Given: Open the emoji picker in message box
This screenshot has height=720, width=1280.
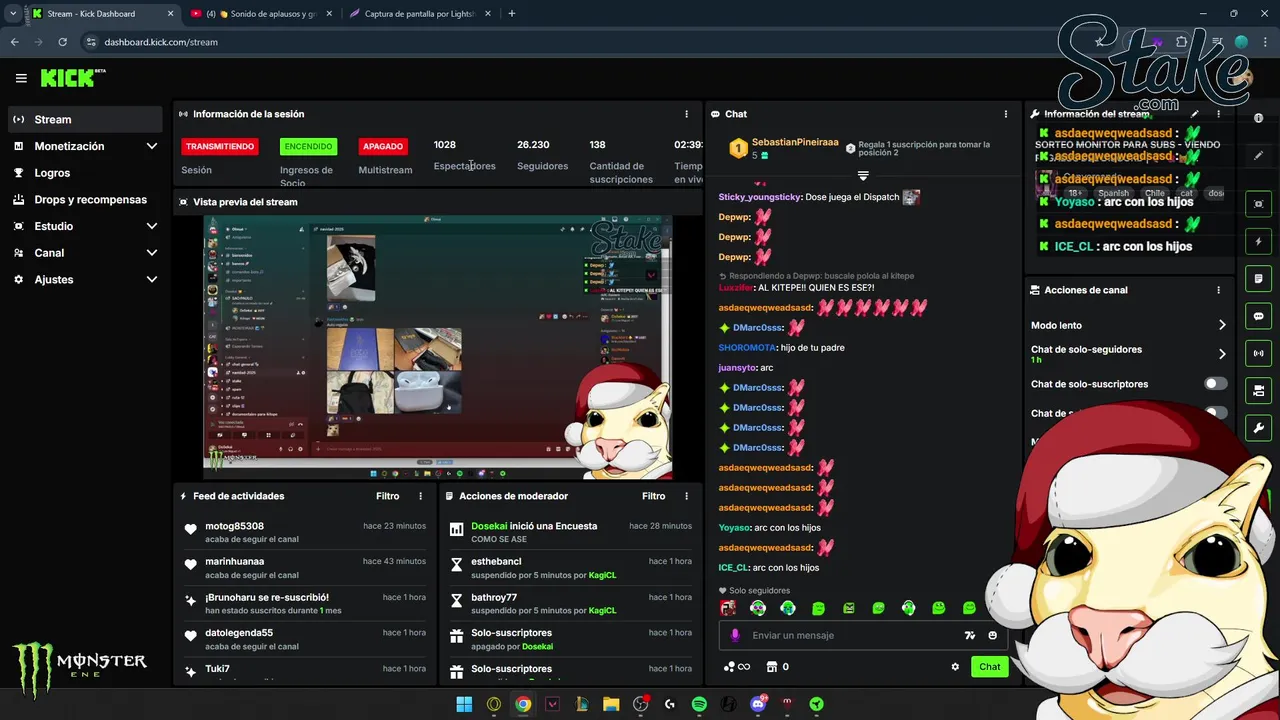Looking at the screenshot, I should (x=992, y=635).
